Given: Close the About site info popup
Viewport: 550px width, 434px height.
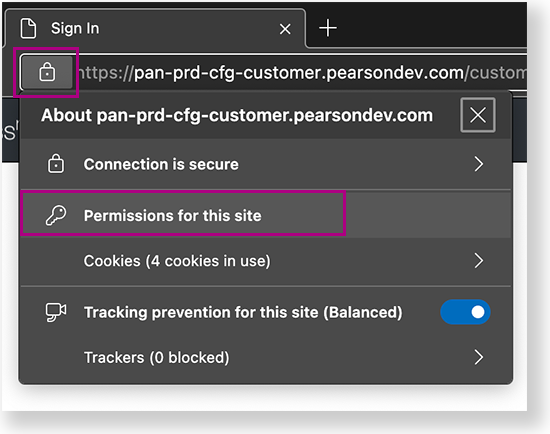Looking at the screenshot, I should point(478,115).
